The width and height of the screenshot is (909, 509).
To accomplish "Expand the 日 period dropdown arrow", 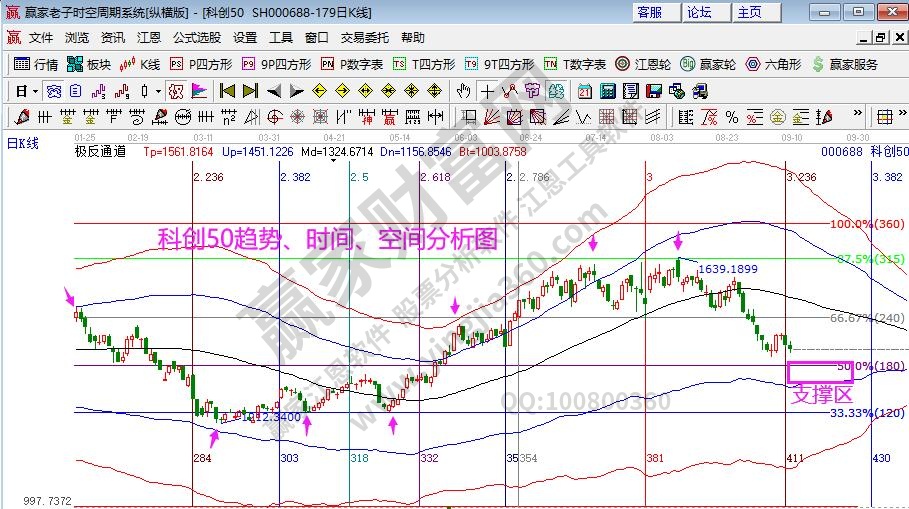I will (x=35, y=91).
